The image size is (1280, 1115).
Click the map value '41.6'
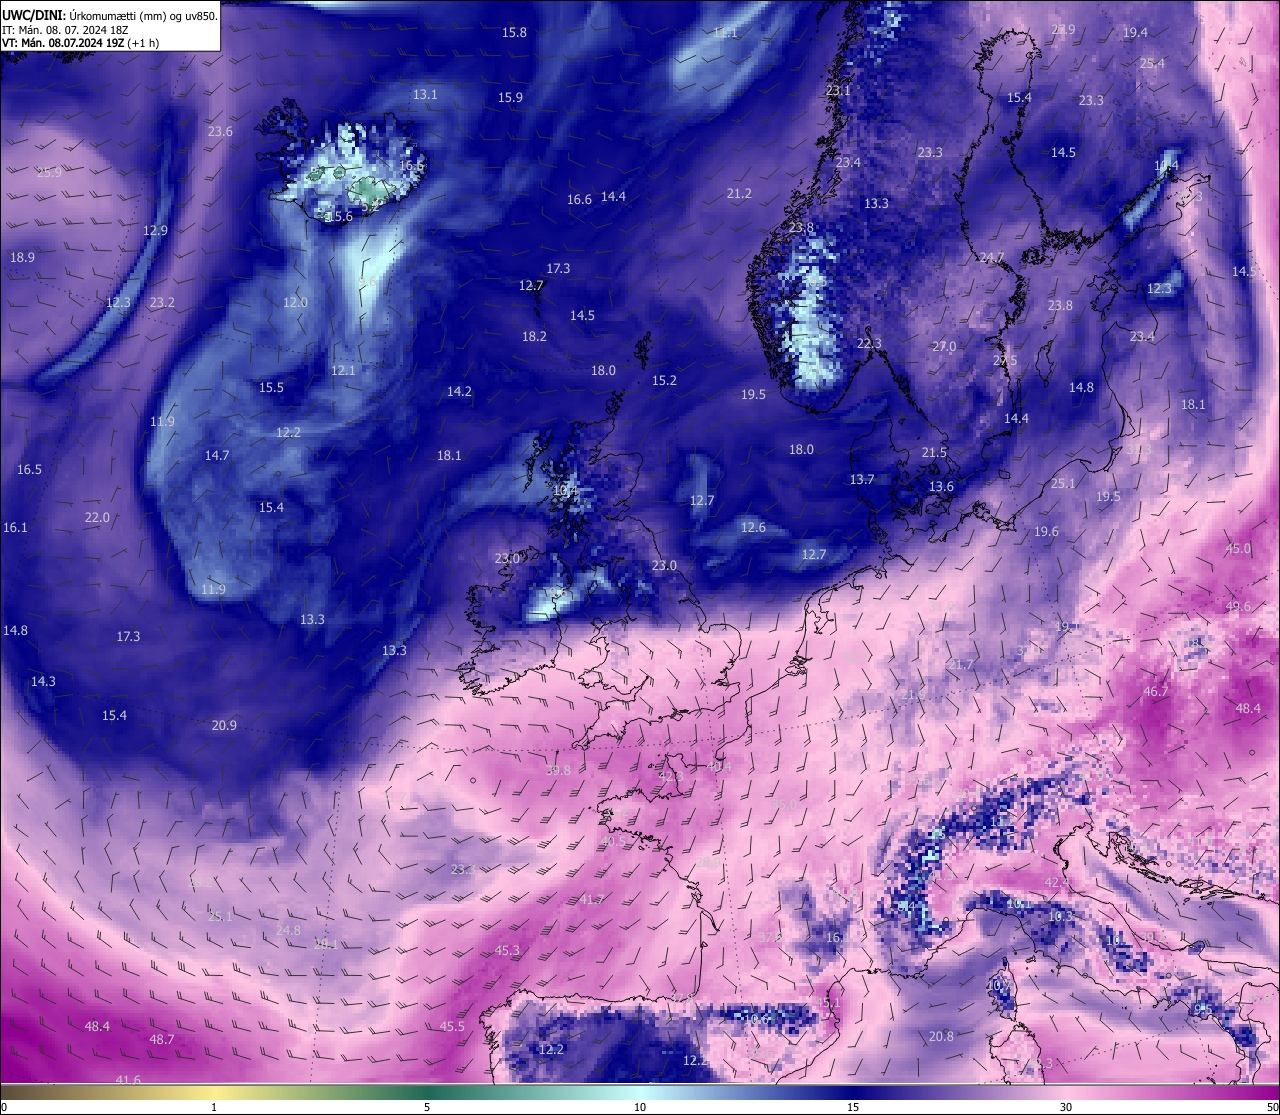tap(128, 1081)
